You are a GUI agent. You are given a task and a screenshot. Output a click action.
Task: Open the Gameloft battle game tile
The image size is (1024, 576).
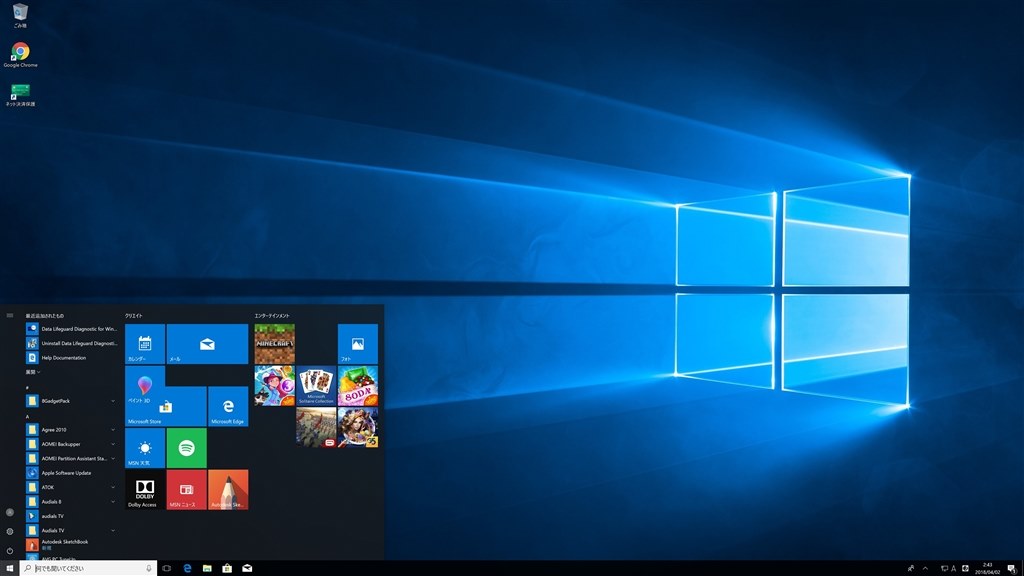point(316,427)
